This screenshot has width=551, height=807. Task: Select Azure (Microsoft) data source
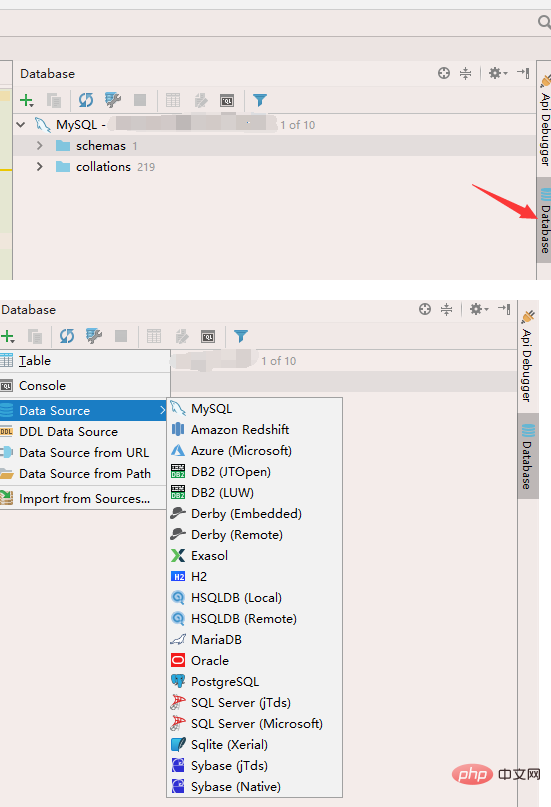tap(255, 451)
